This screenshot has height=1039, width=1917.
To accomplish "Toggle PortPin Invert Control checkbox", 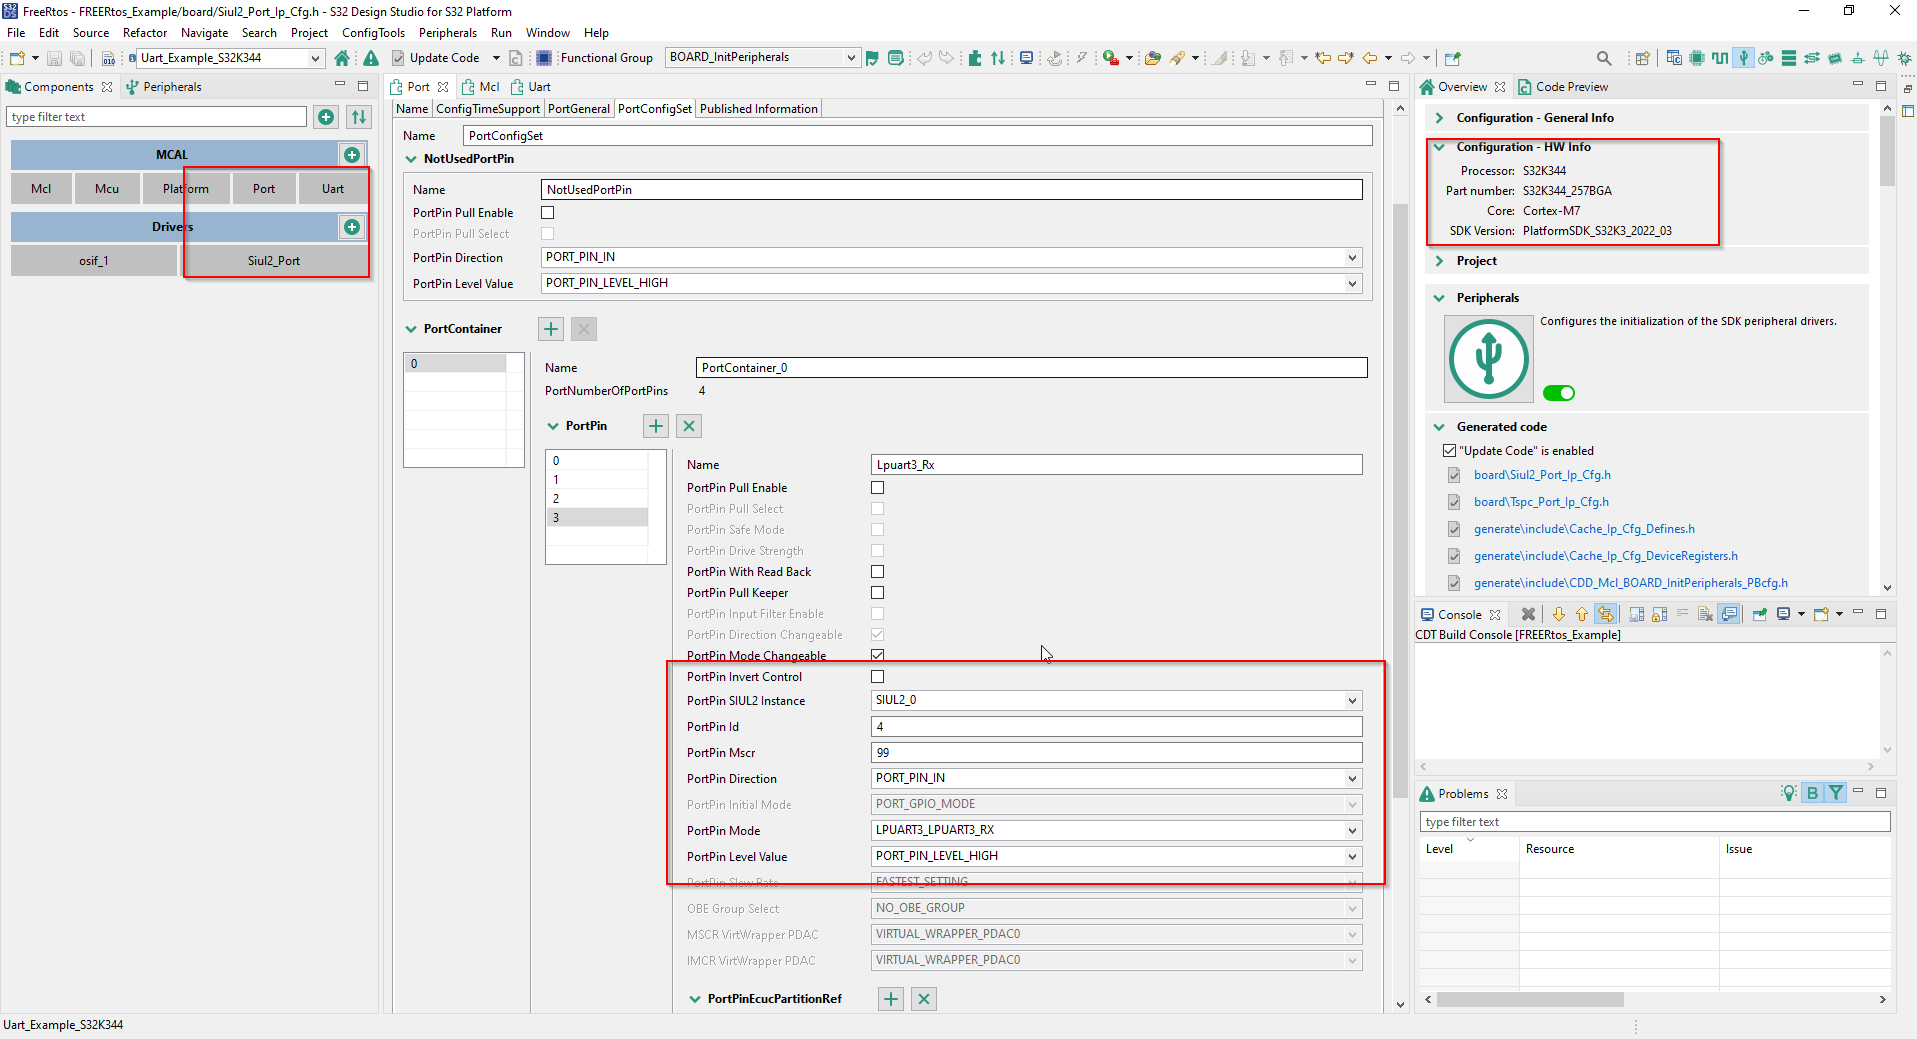I will [878, 677].
